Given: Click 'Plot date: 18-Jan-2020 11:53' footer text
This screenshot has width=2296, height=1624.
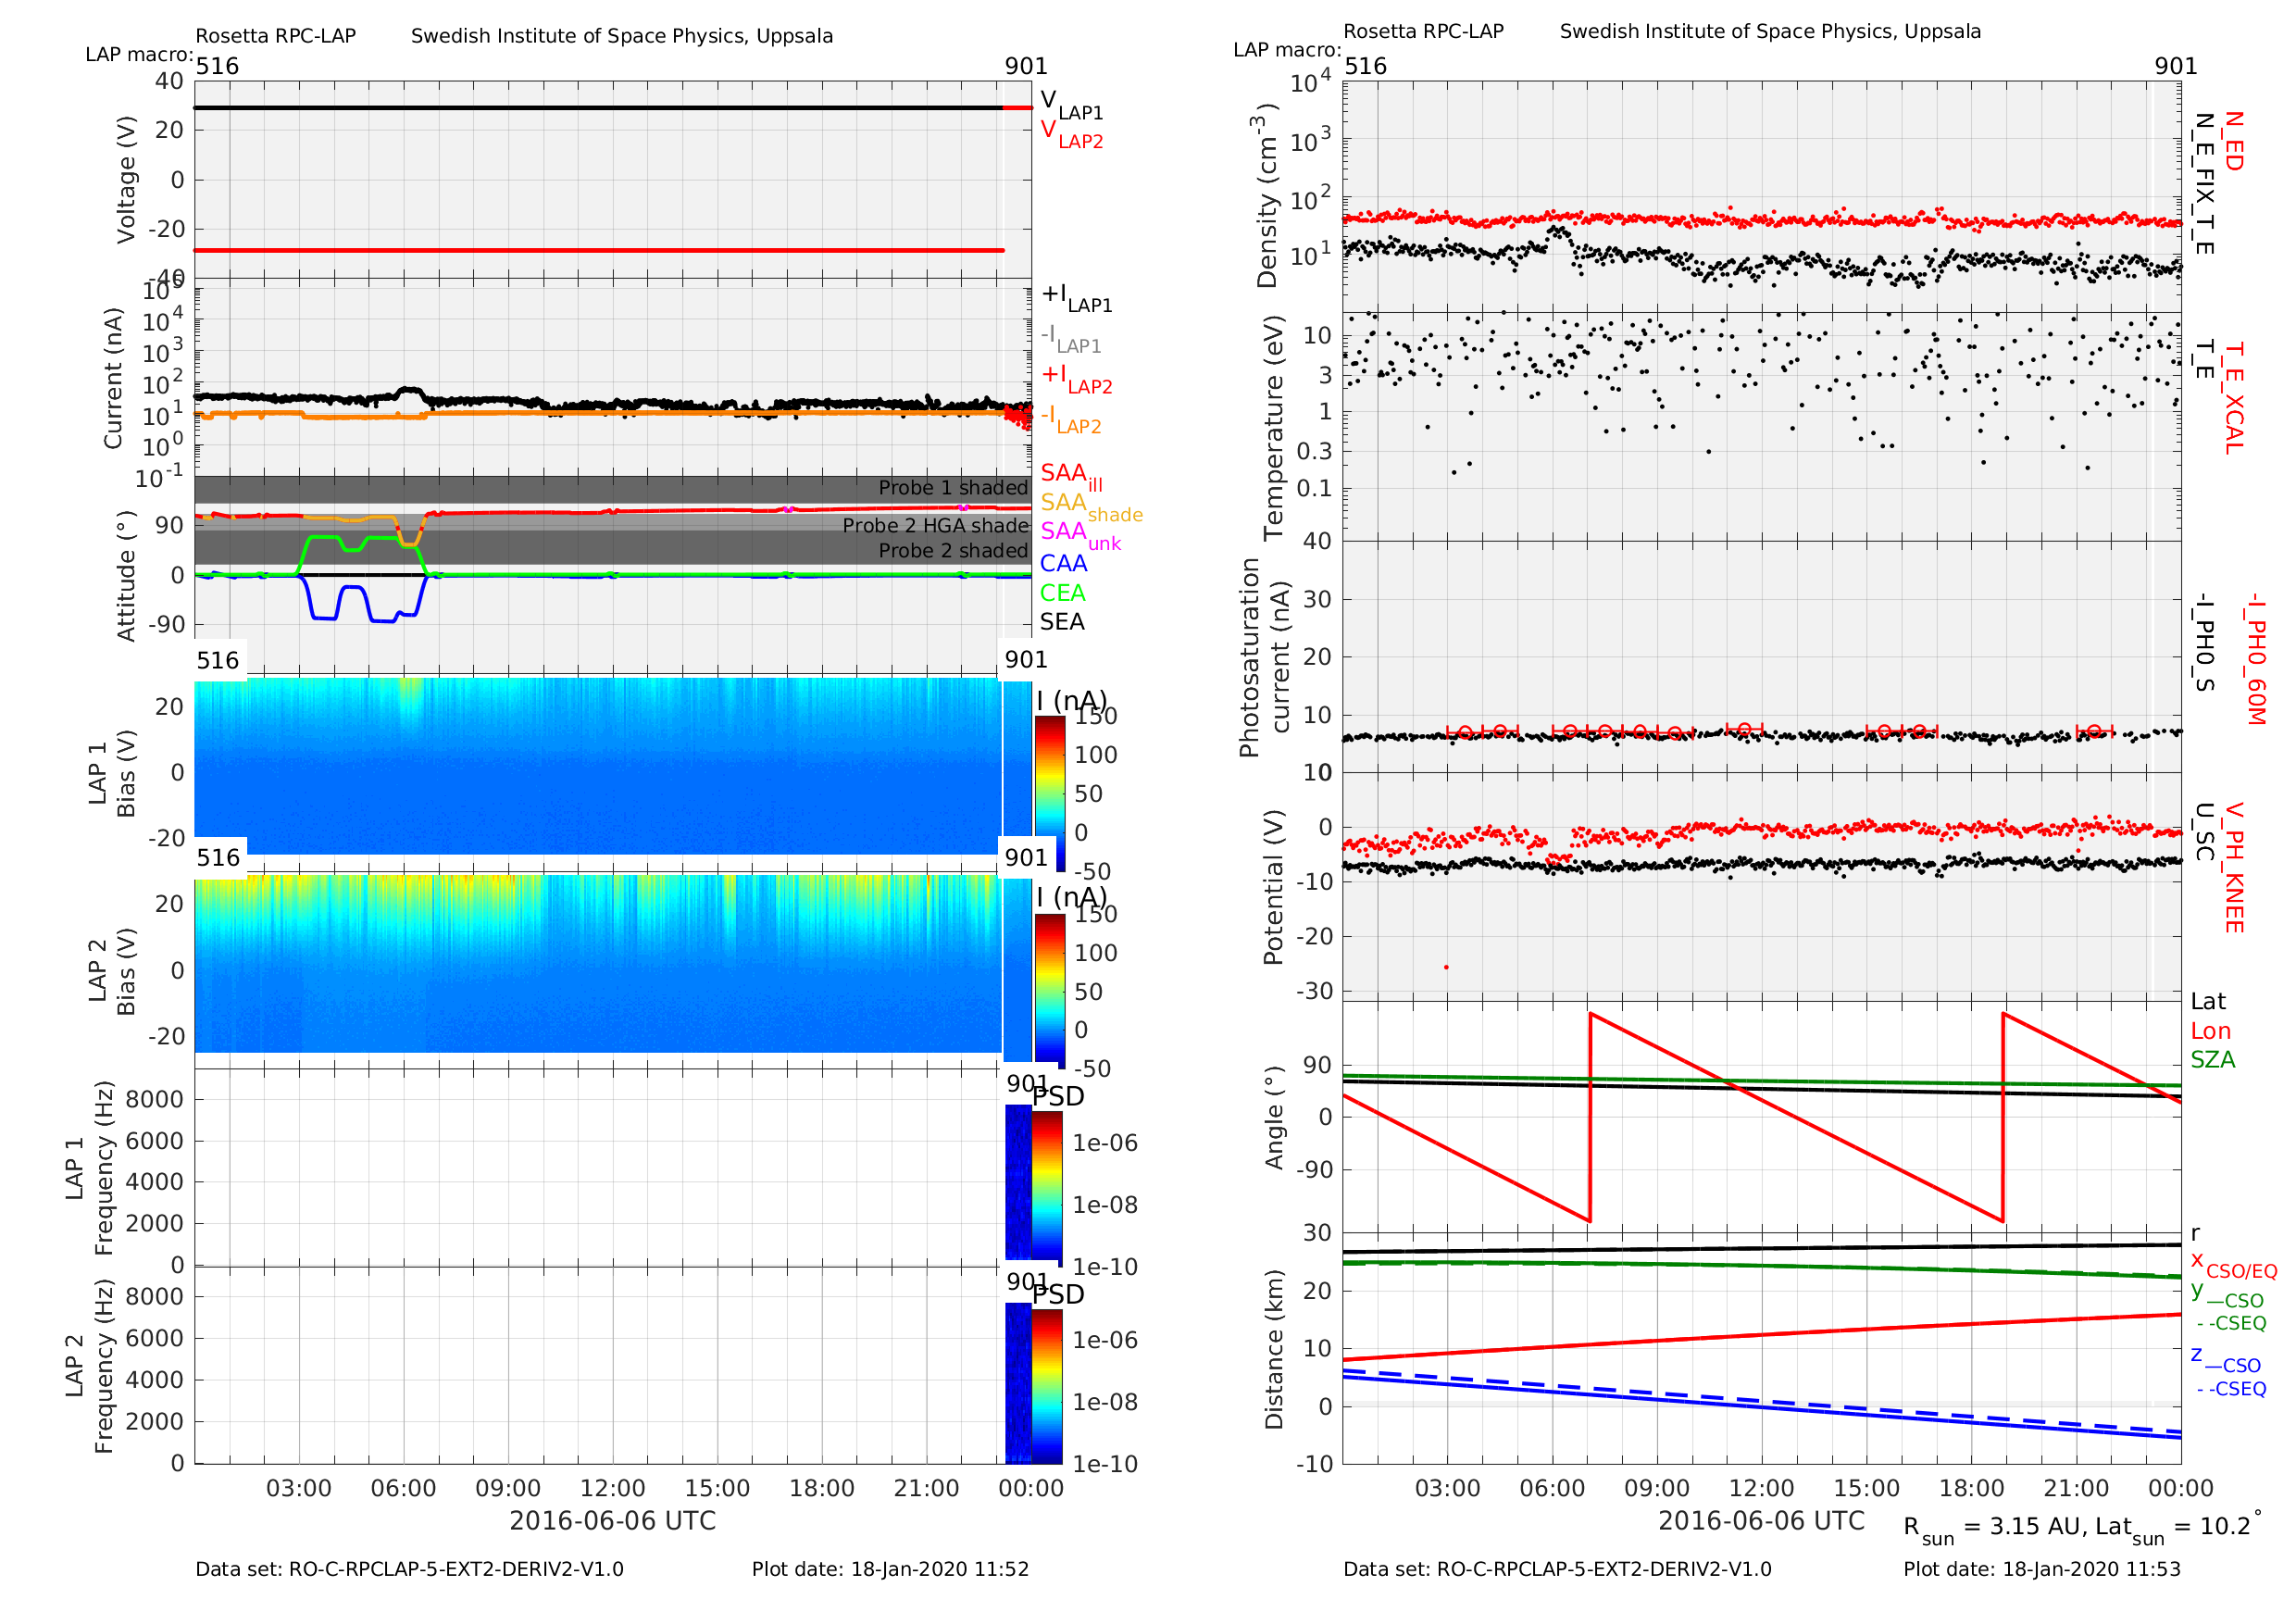Looking at the screenshot, I should tap(2042, 1569).
